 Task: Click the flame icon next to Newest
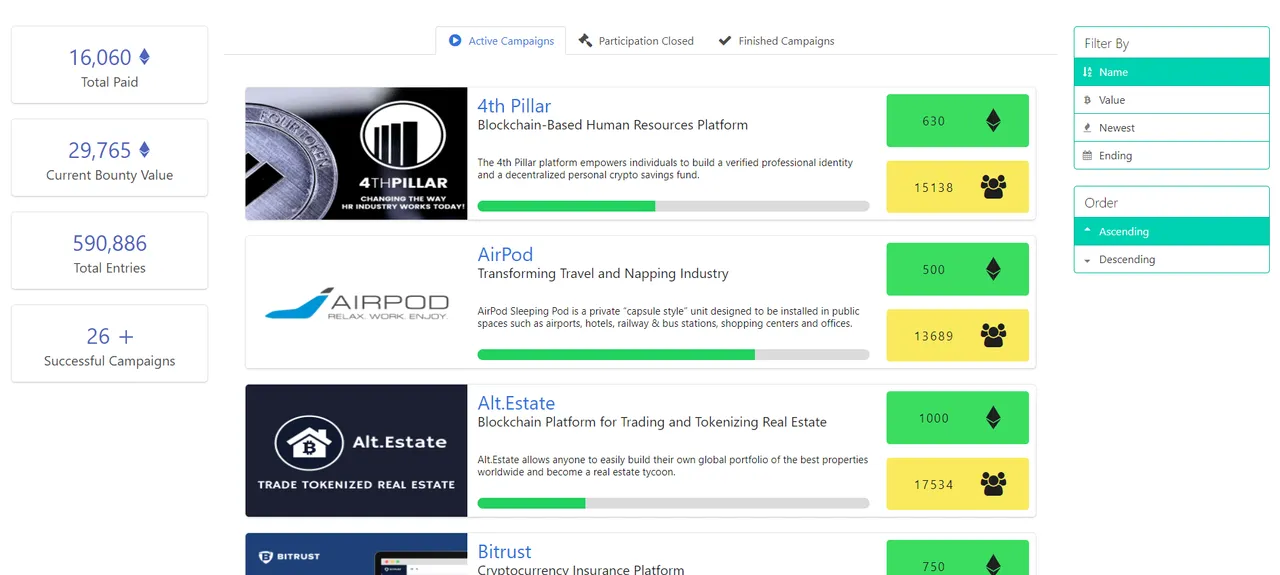click(1088, 128)
